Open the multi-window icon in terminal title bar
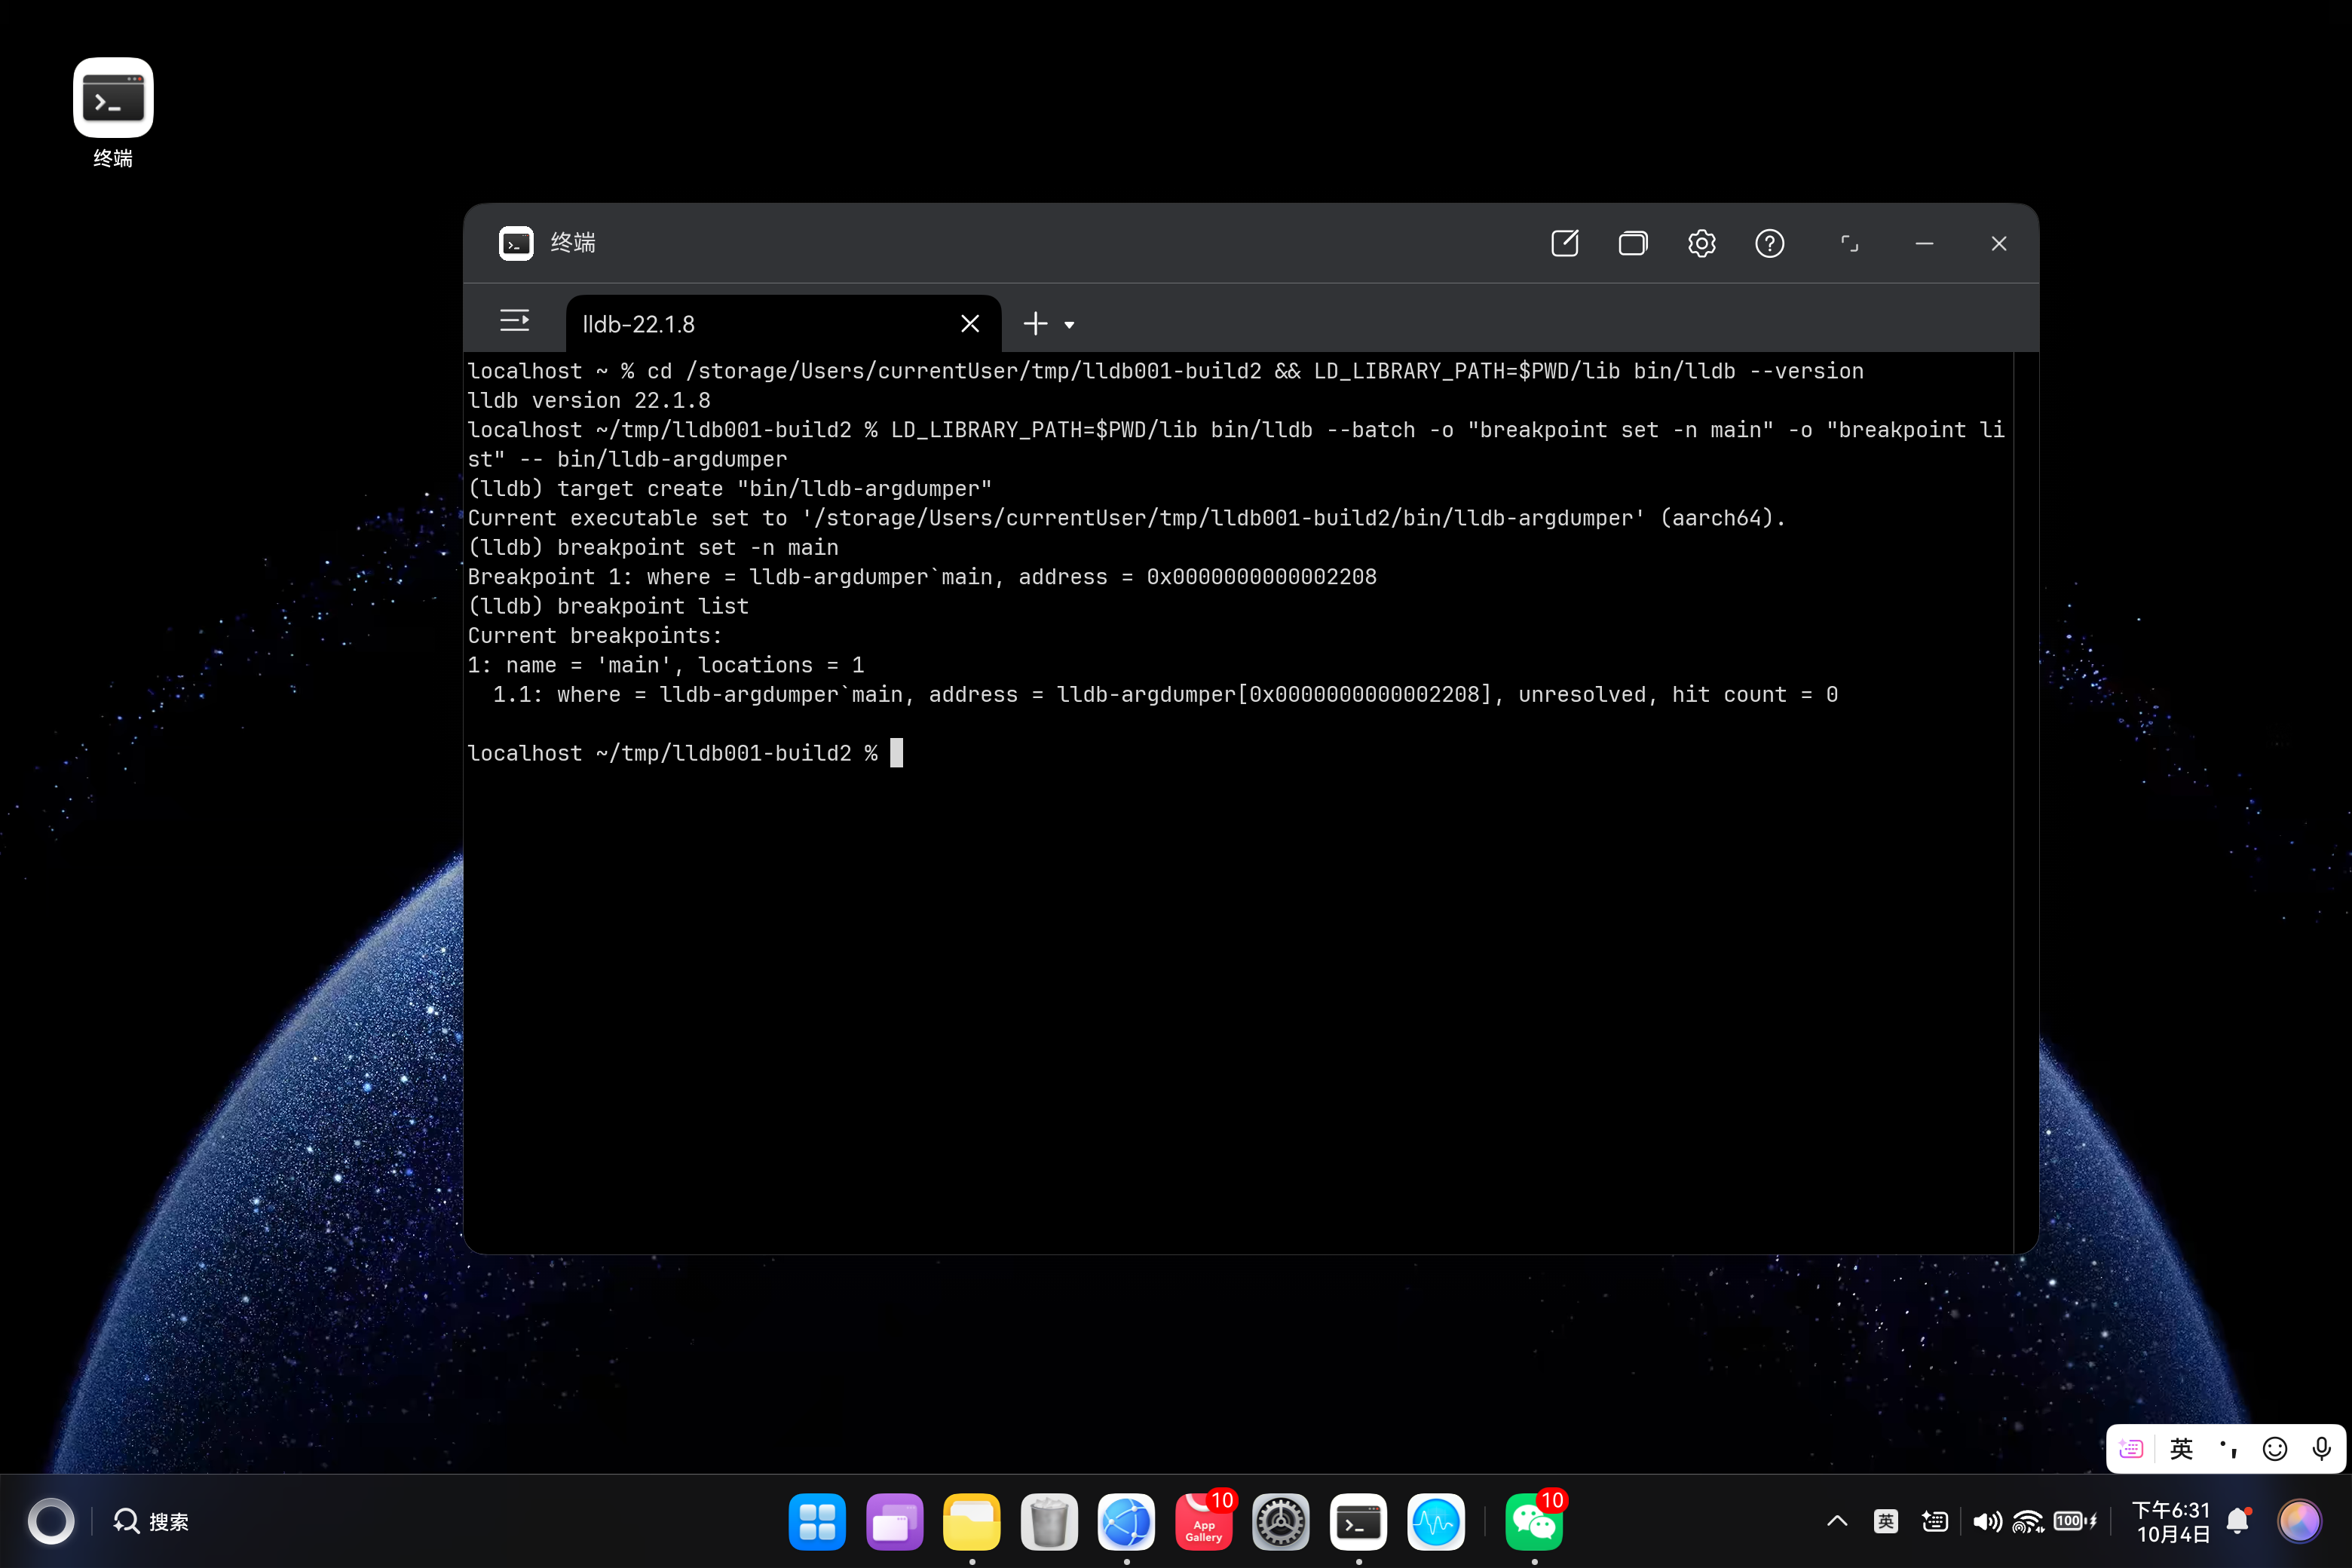 click(1633, 243)
